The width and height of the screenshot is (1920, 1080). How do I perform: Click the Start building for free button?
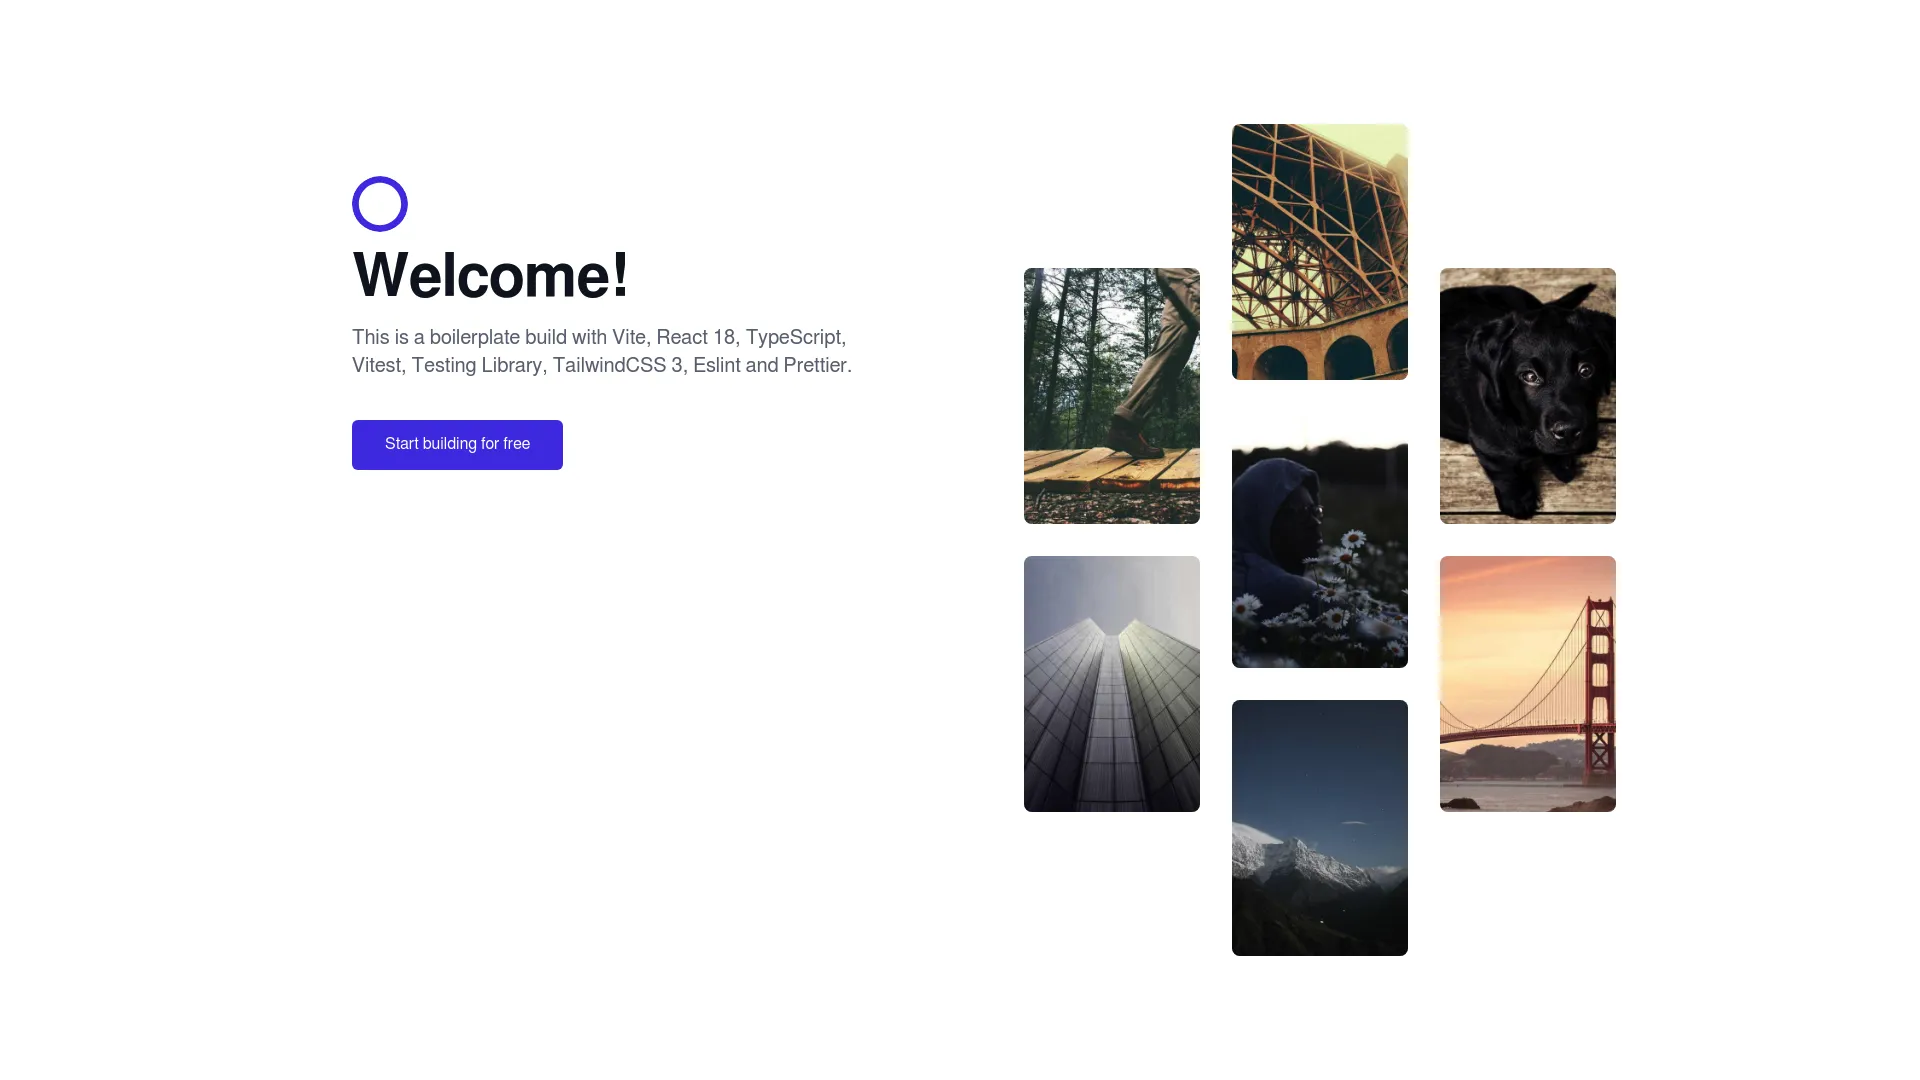click(x=456, y=443)
